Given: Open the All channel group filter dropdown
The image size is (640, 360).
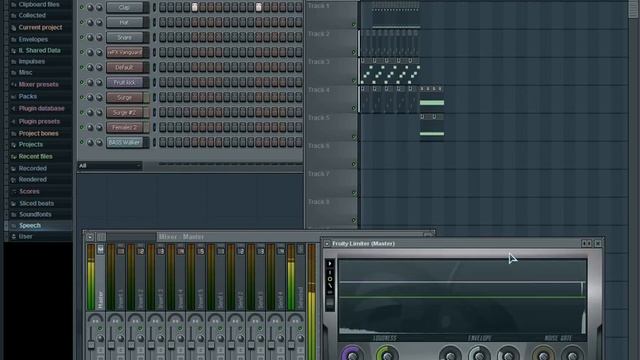Looking at the screenshot, I should tap(109, 165).
